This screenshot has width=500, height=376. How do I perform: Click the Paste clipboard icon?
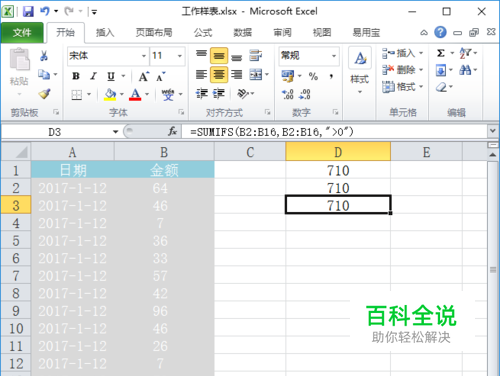point(19,60)
